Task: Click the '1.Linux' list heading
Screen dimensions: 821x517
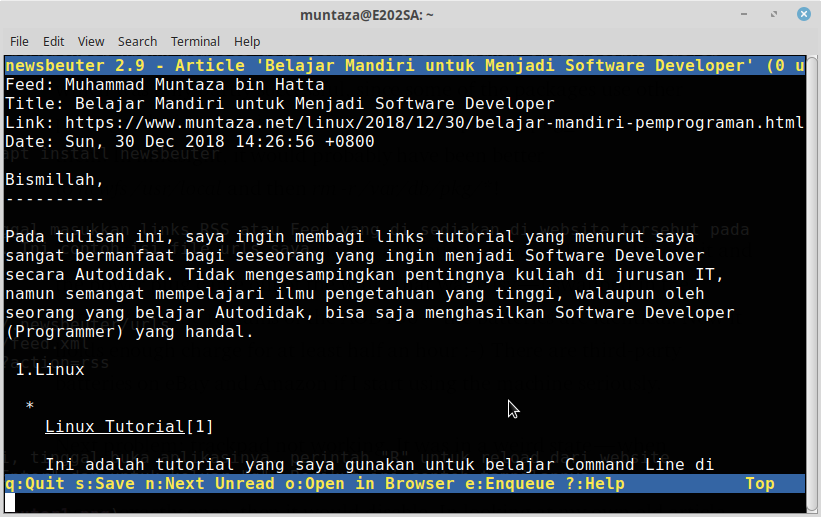Action: click(50, 370)
